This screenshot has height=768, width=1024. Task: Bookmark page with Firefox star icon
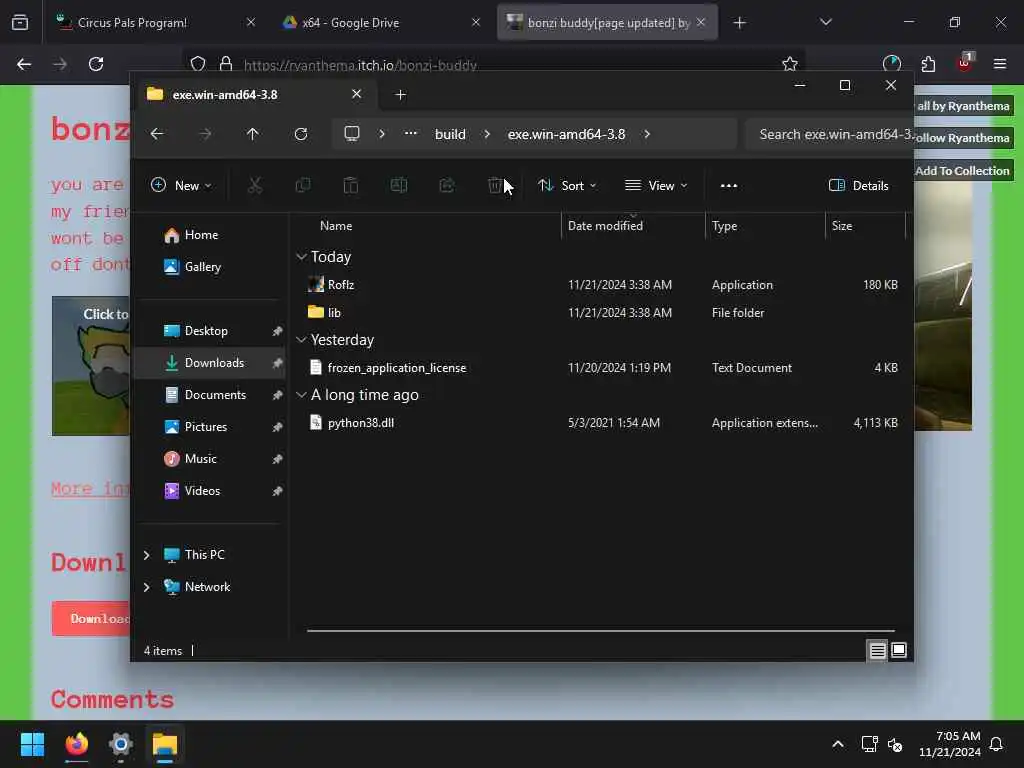tap(790, 63)
